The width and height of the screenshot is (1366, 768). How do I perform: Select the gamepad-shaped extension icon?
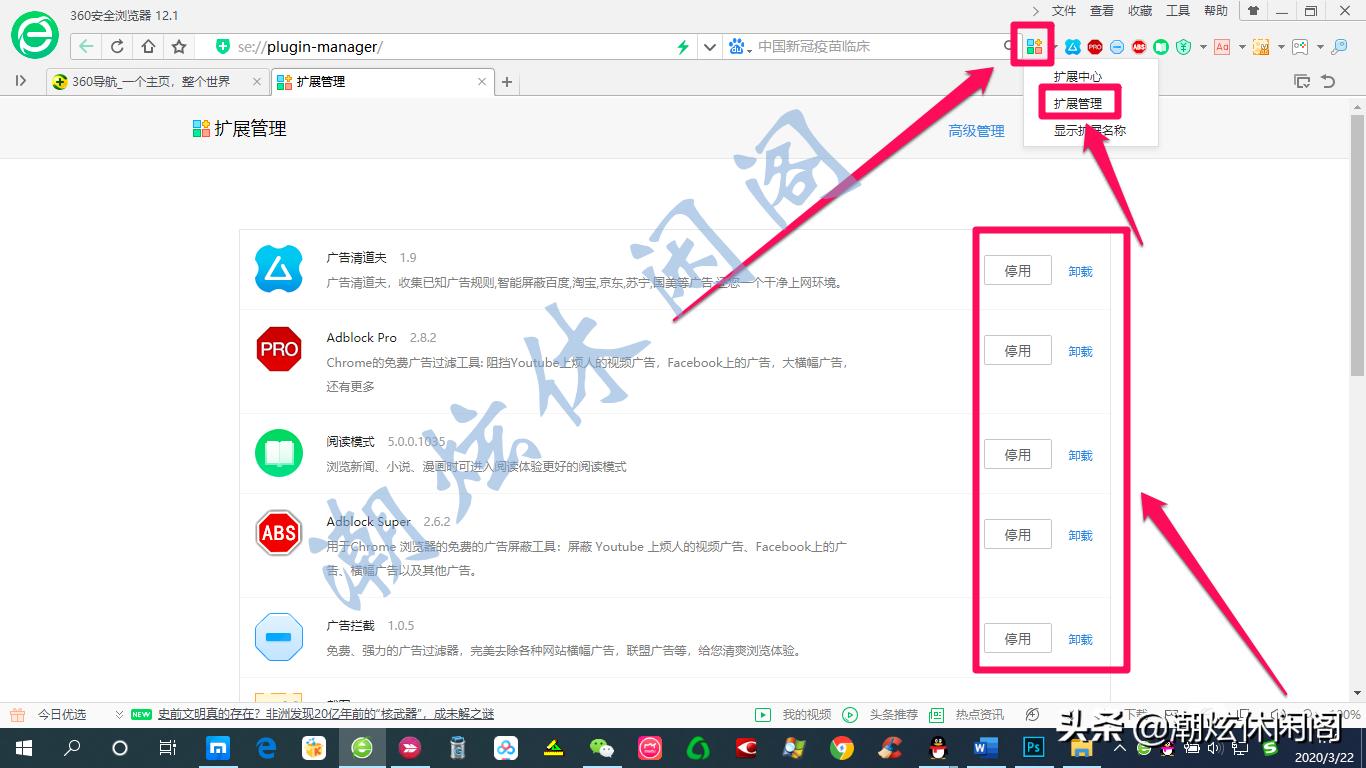1300,46
